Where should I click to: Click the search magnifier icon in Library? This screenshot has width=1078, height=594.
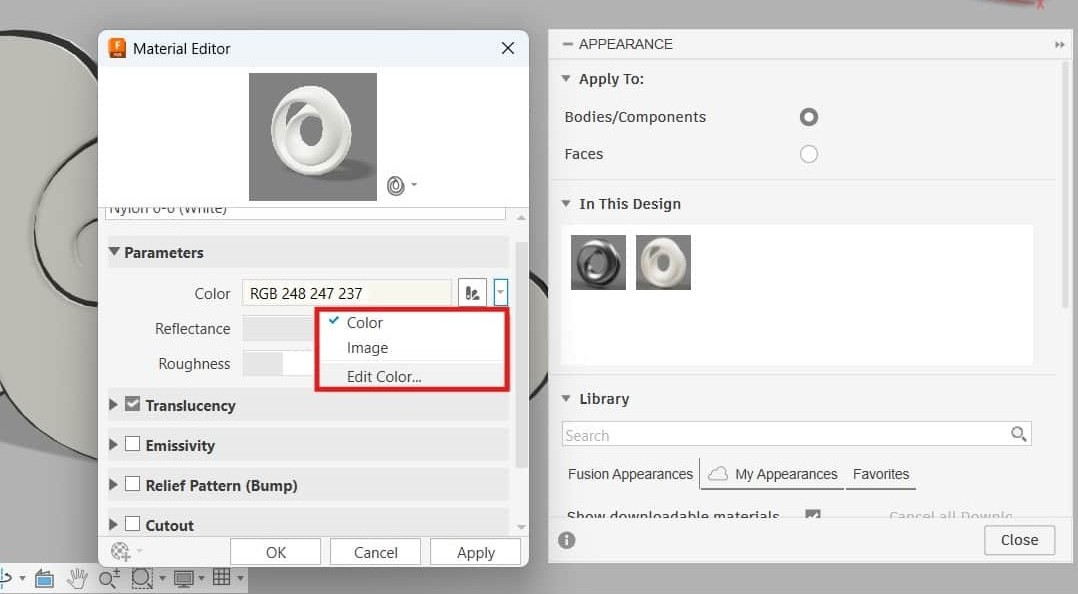pyautogui.click(x=1018, y=434)
